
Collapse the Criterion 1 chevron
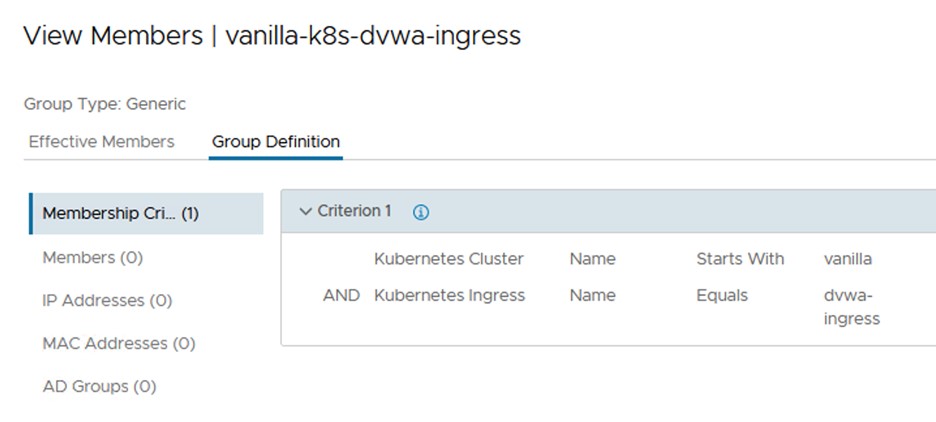[x=306, y=212]
